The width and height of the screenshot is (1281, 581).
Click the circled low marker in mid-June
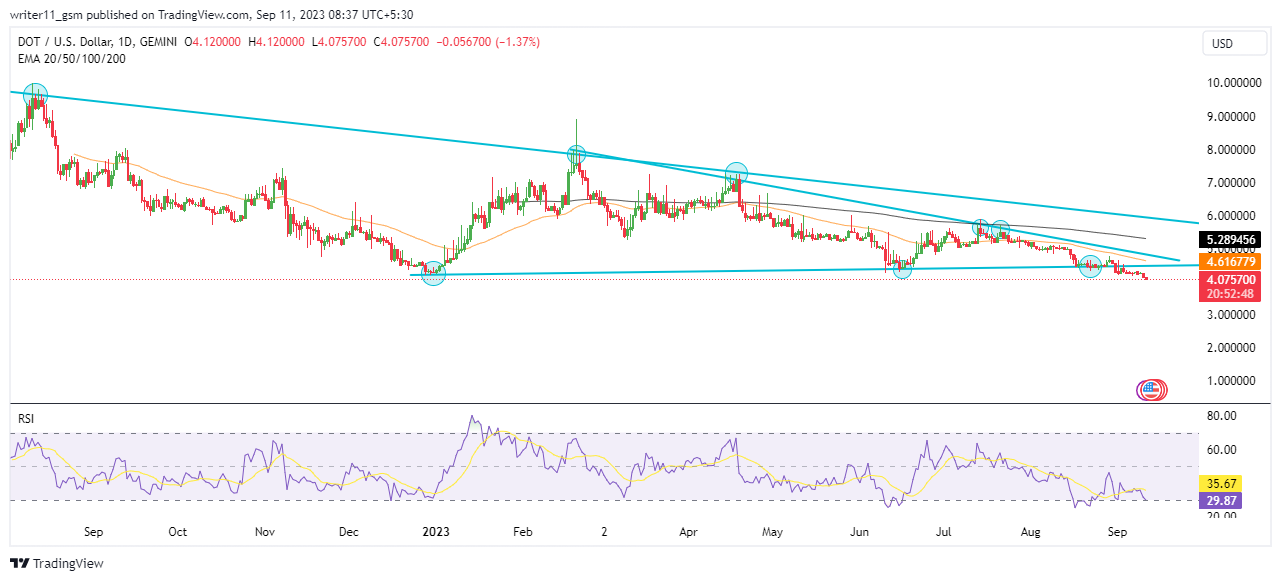902,268
